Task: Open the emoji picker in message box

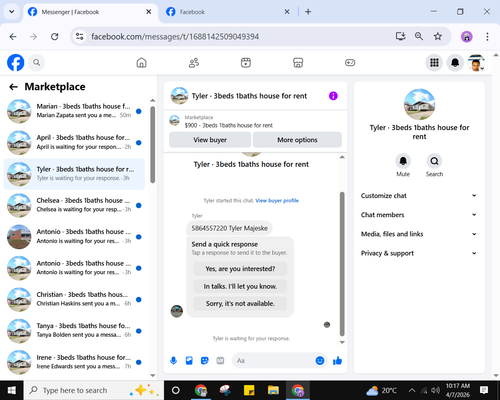Action: (x=320, y=361)
